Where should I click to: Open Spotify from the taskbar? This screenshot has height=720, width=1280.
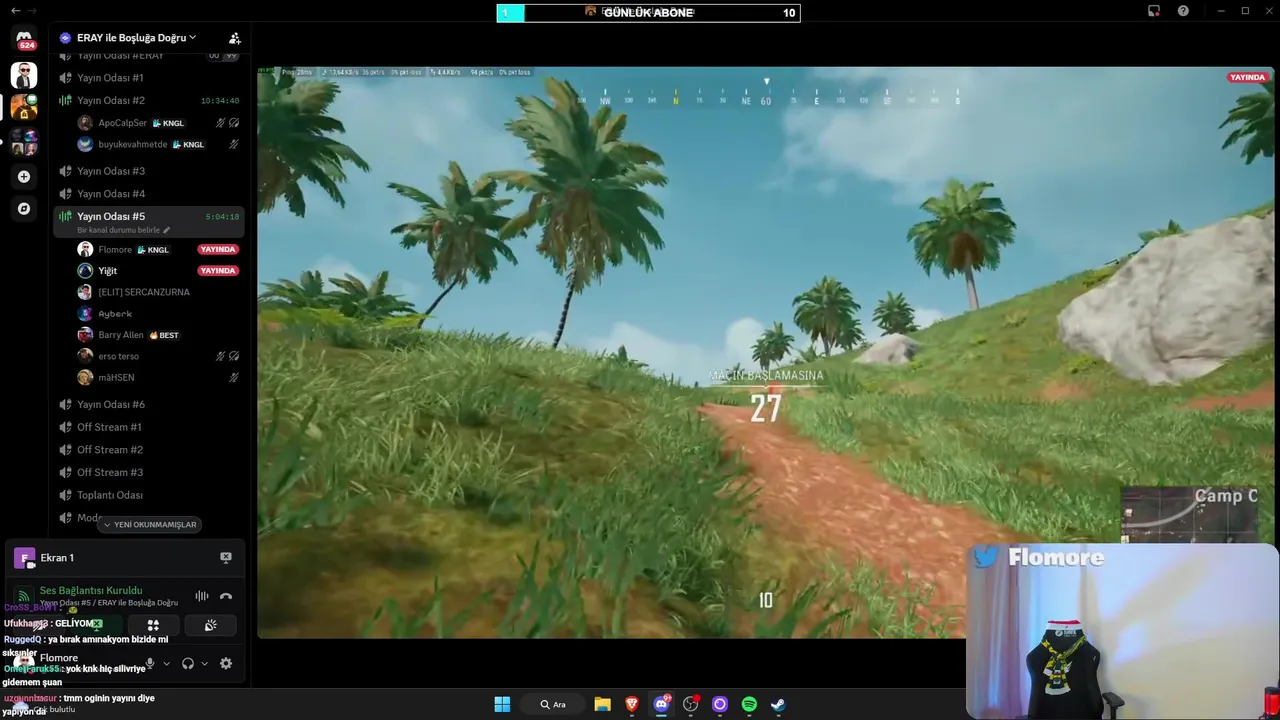pos(749,704)
